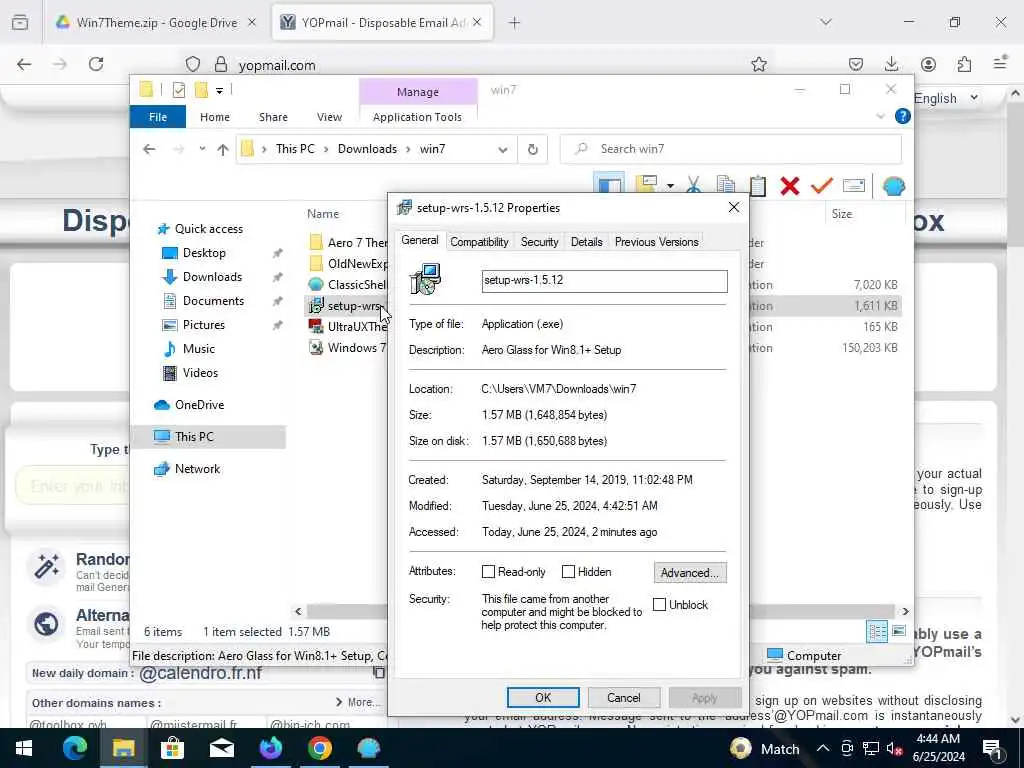The width and height of the screenshot is (1024, 768).
Task: Click the Email envelope icon in Explorer toolbar
Action: 854,185
